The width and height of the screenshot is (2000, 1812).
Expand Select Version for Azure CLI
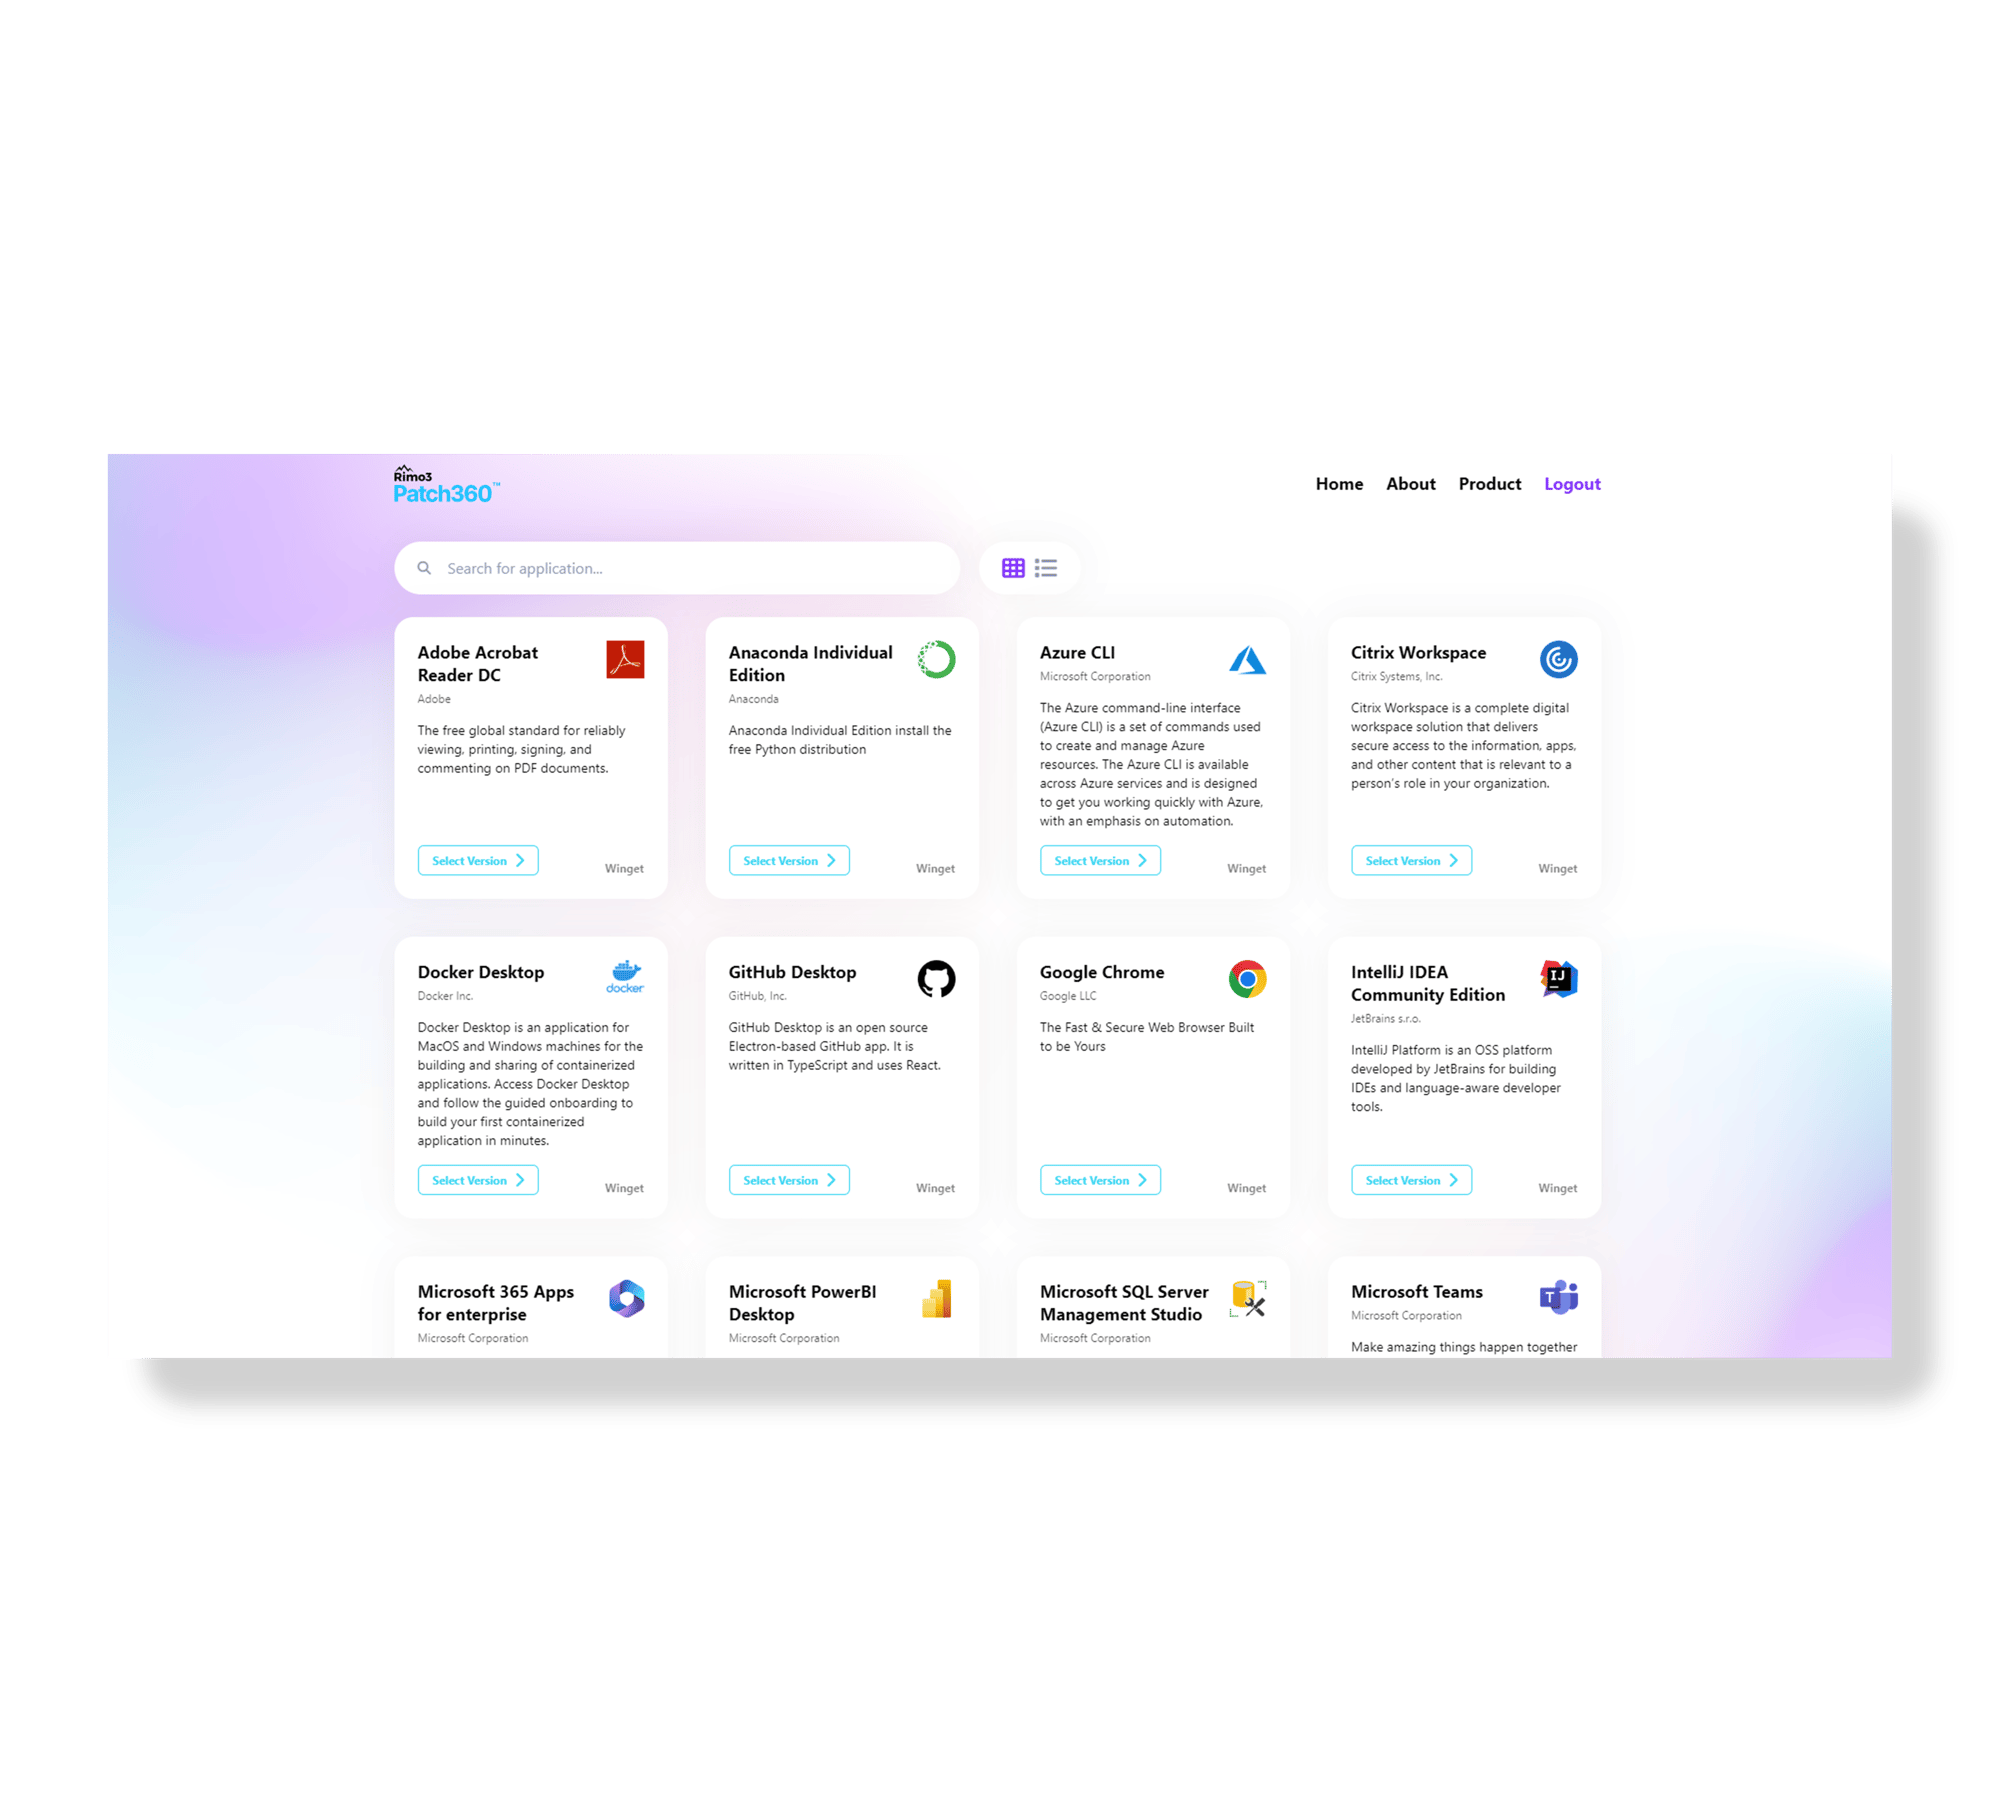pos(1099,861)
